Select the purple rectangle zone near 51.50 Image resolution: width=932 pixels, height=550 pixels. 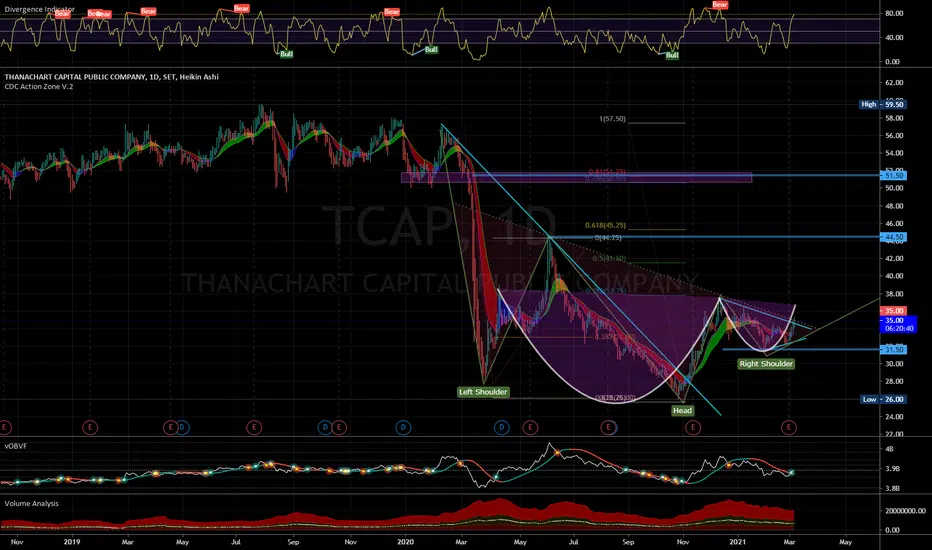(577, 177)
